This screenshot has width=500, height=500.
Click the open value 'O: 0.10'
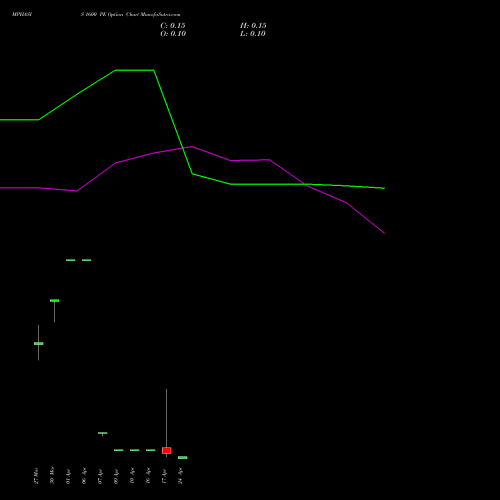173,34
